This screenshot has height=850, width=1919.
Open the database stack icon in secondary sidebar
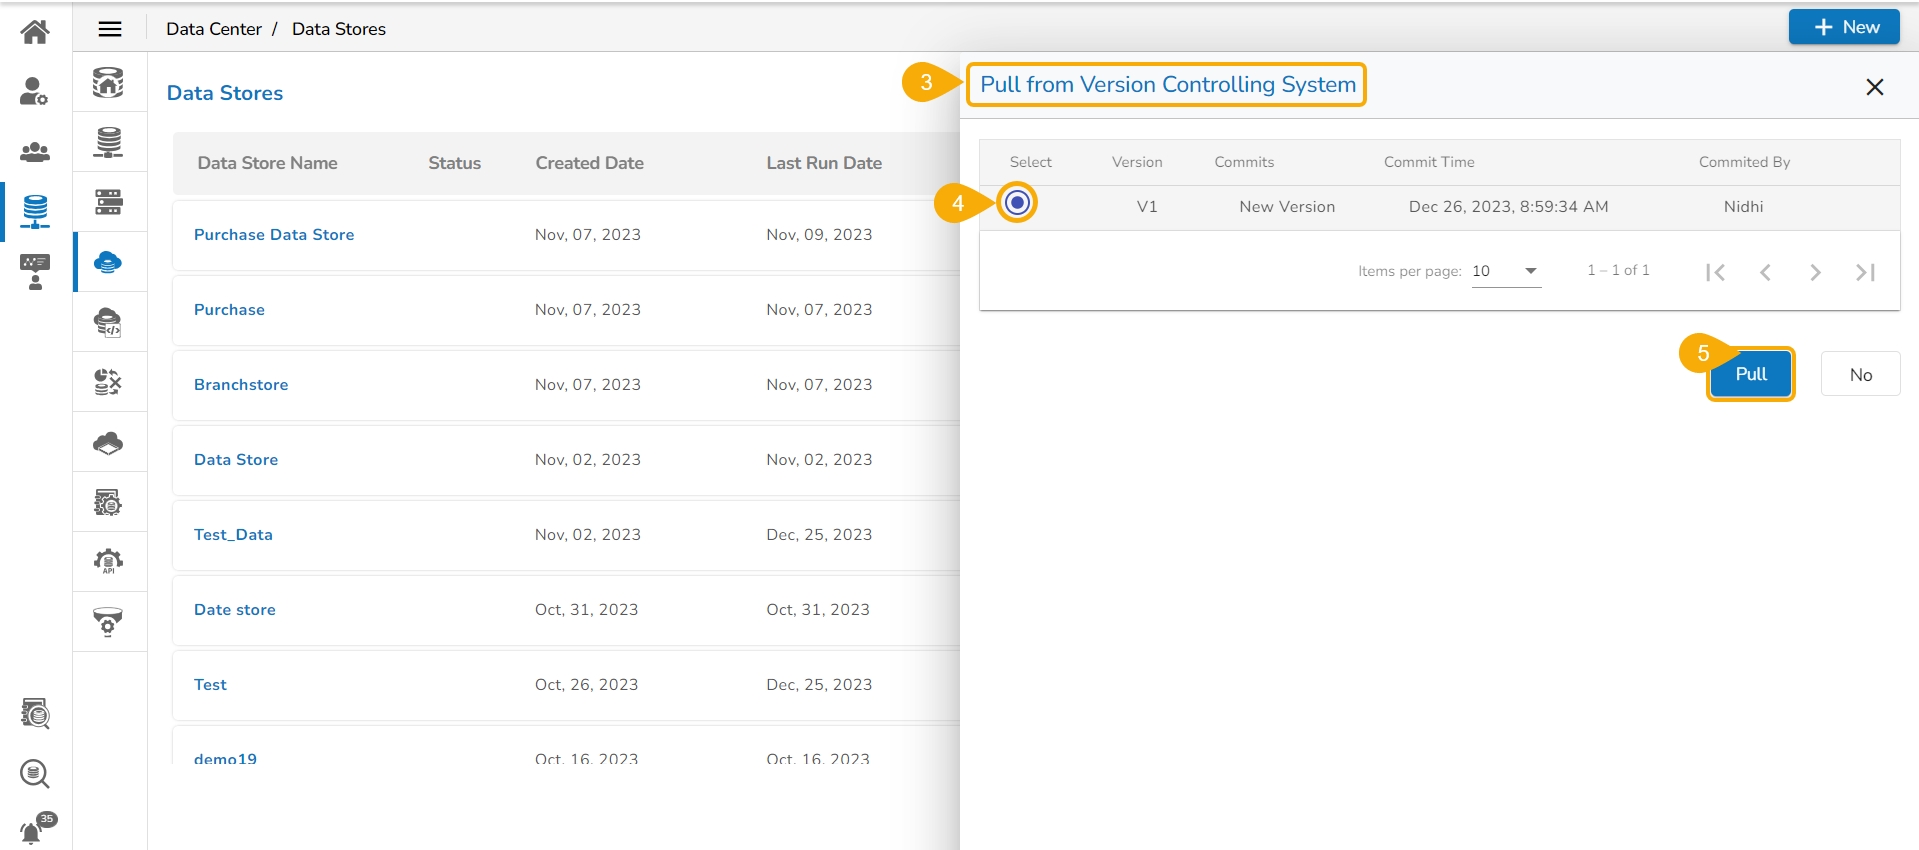pyautogui.click(x=108, y=142)
